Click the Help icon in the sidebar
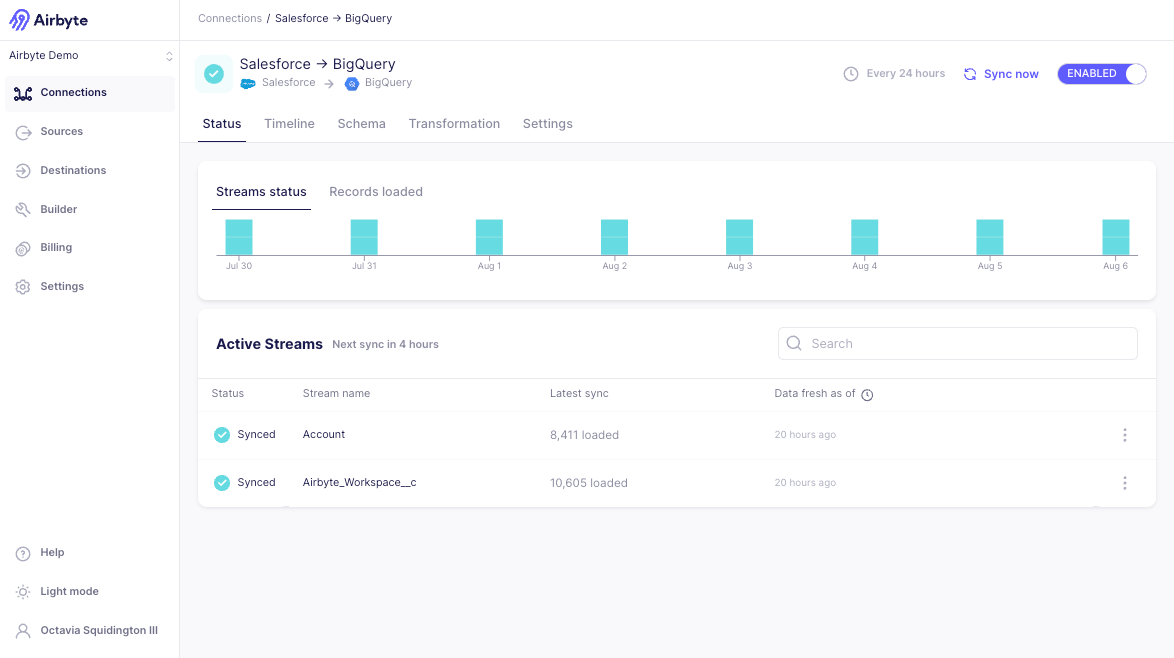The width and height of the screenshot is (1174, 658). click(23, 553)
